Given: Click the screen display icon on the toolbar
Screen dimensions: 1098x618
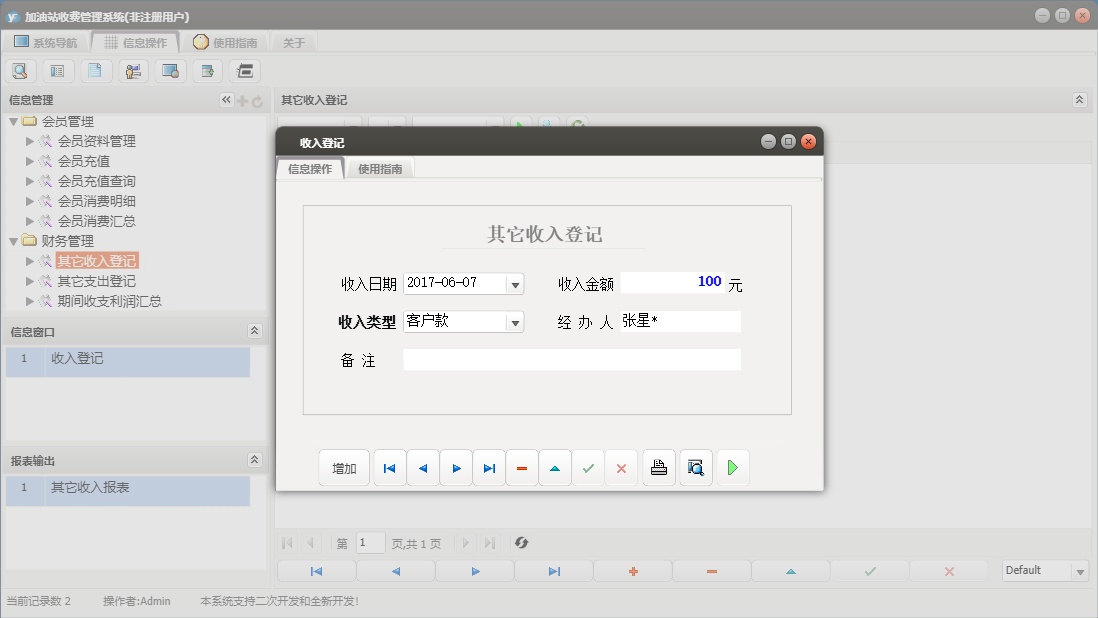Looking at the screenshot, I should tap(170, 70).
